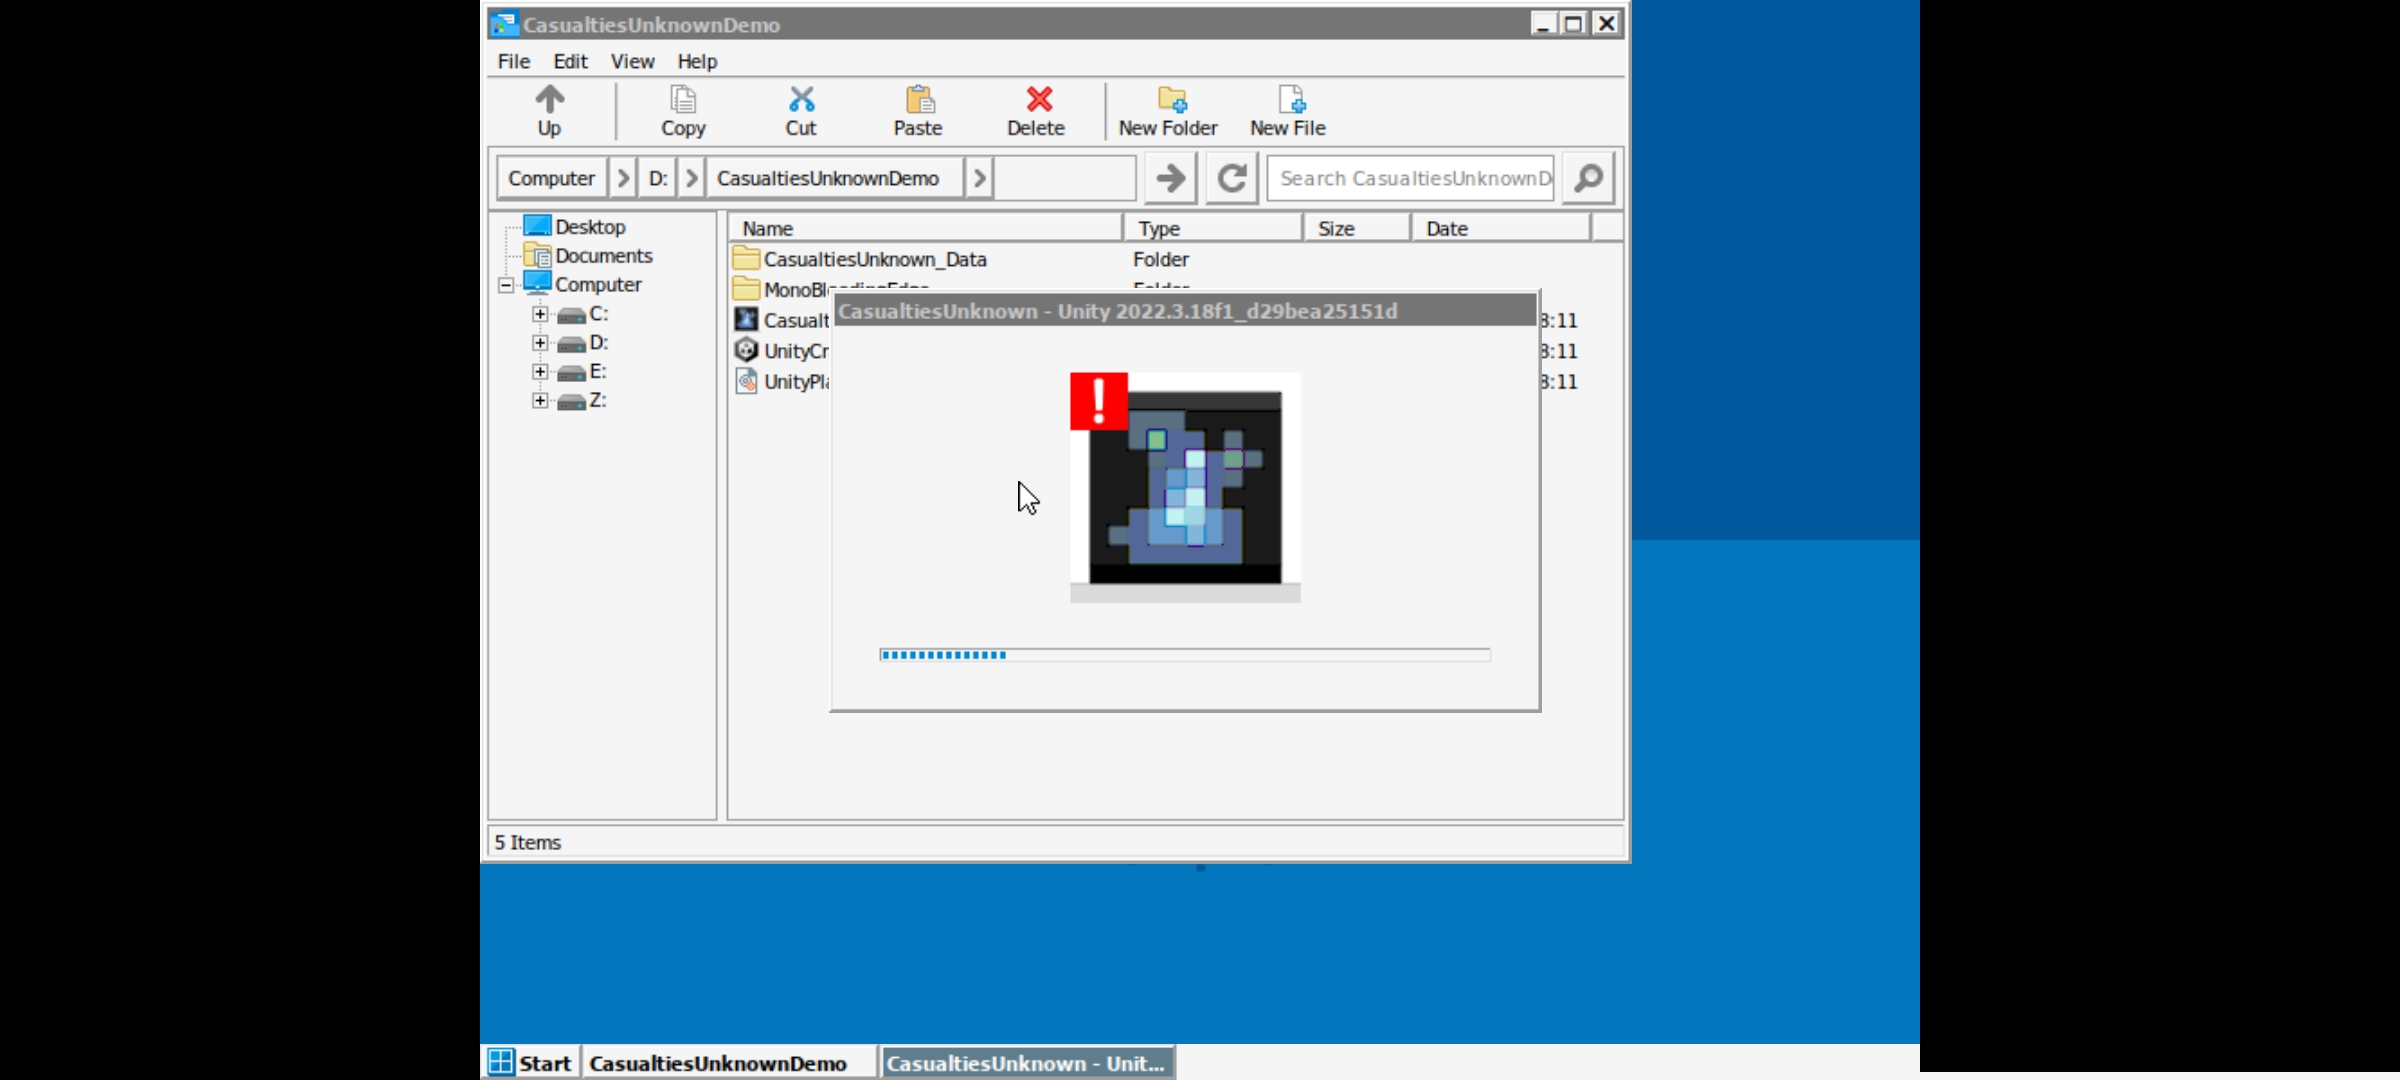Screen dimensions: 2400x1080
Task: Expand the C: drive node
Action: 540,314
